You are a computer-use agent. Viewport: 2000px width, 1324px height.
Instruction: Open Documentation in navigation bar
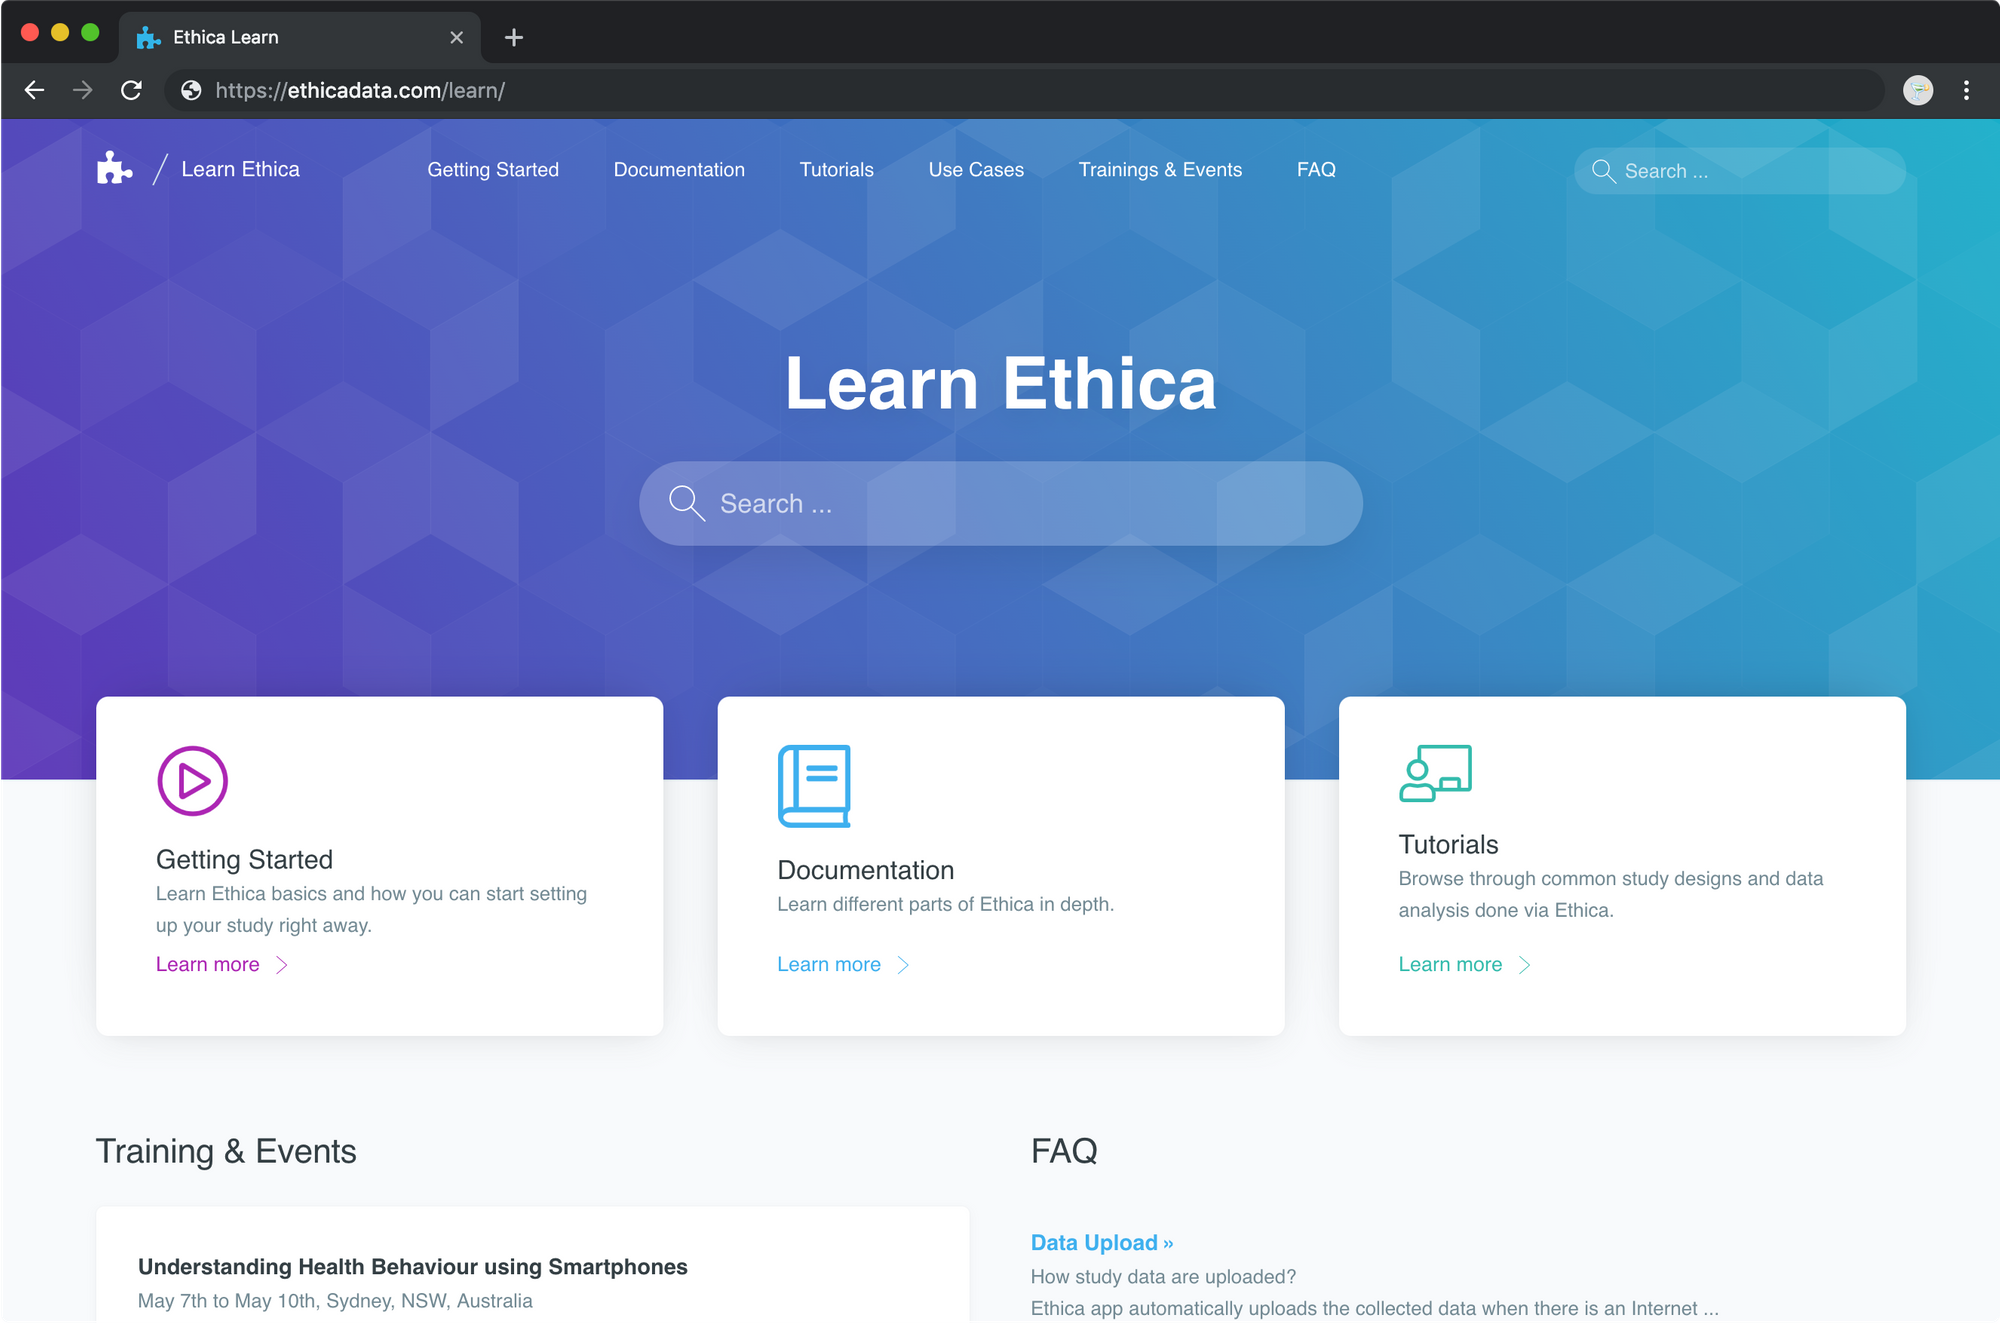(x=679, y=170)
